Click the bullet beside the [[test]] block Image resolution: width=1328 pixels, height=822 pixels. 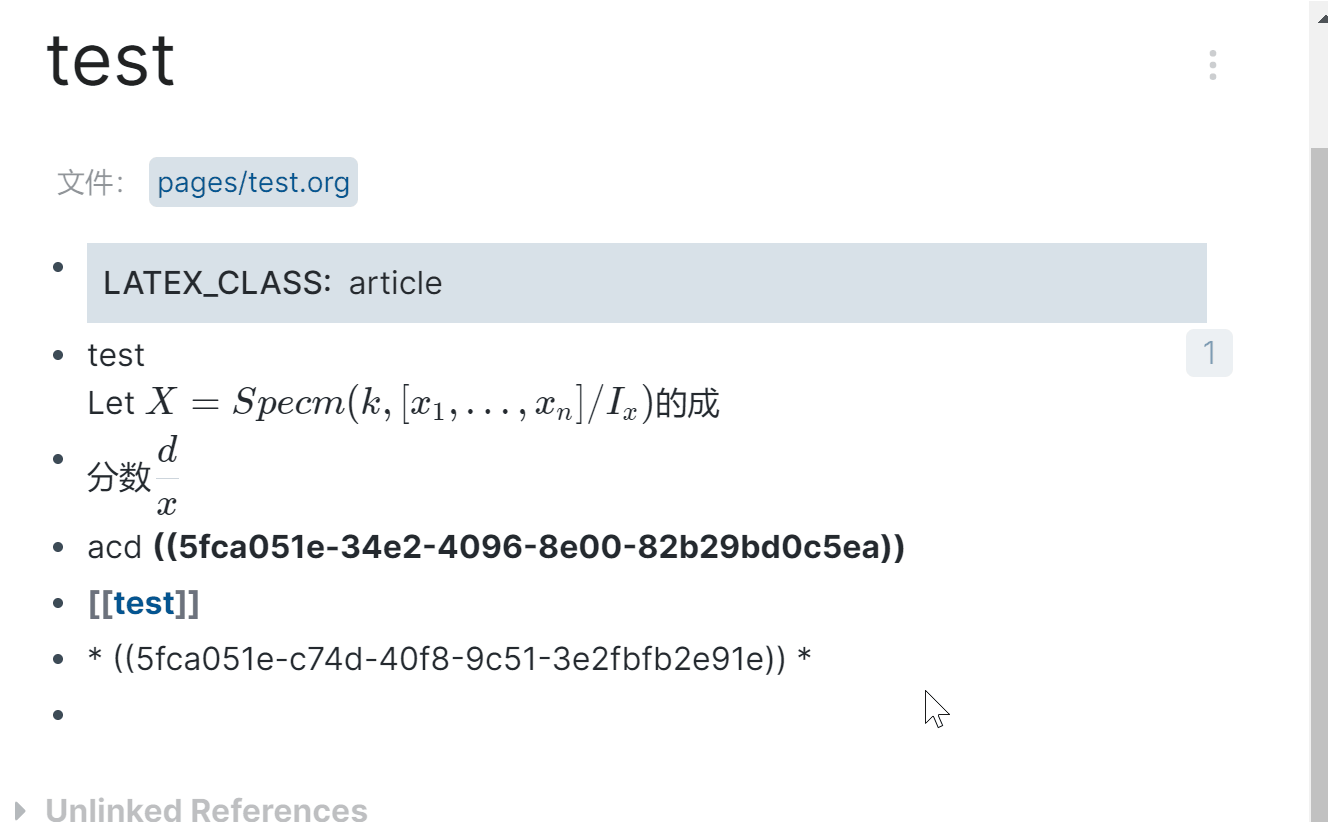(x=60, y=603)
